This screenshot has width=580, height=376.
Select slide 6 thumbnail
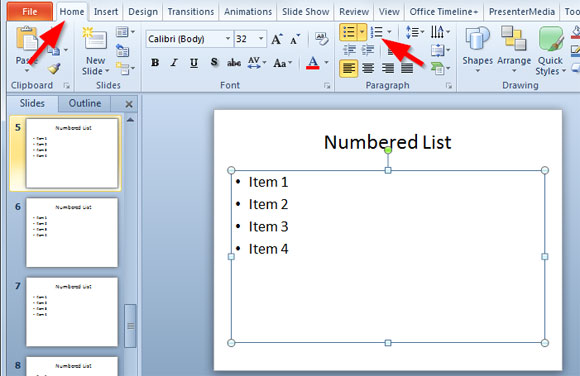pyautogui.click(x=72, y=232)
